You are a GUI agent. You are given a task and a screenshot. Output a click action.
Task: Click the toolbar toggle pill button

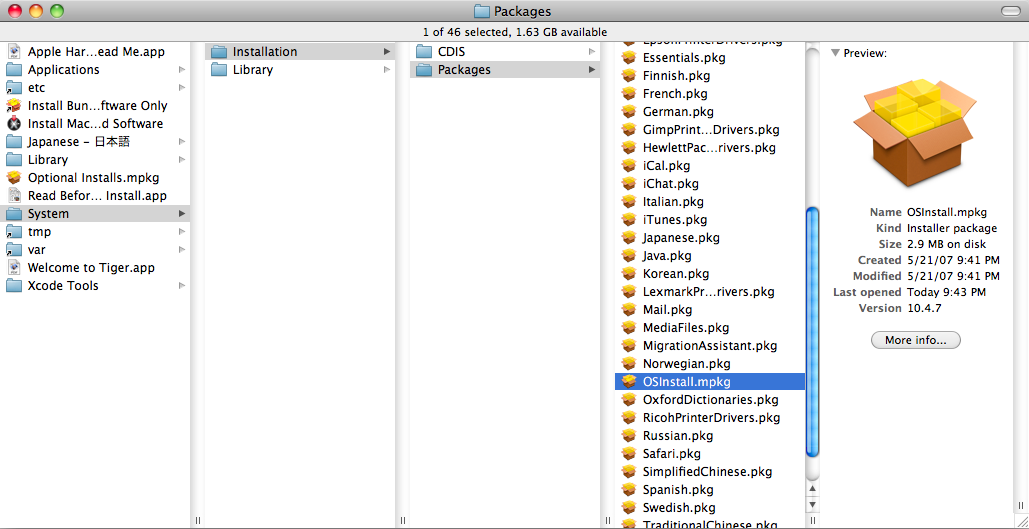coord(1011,11)
